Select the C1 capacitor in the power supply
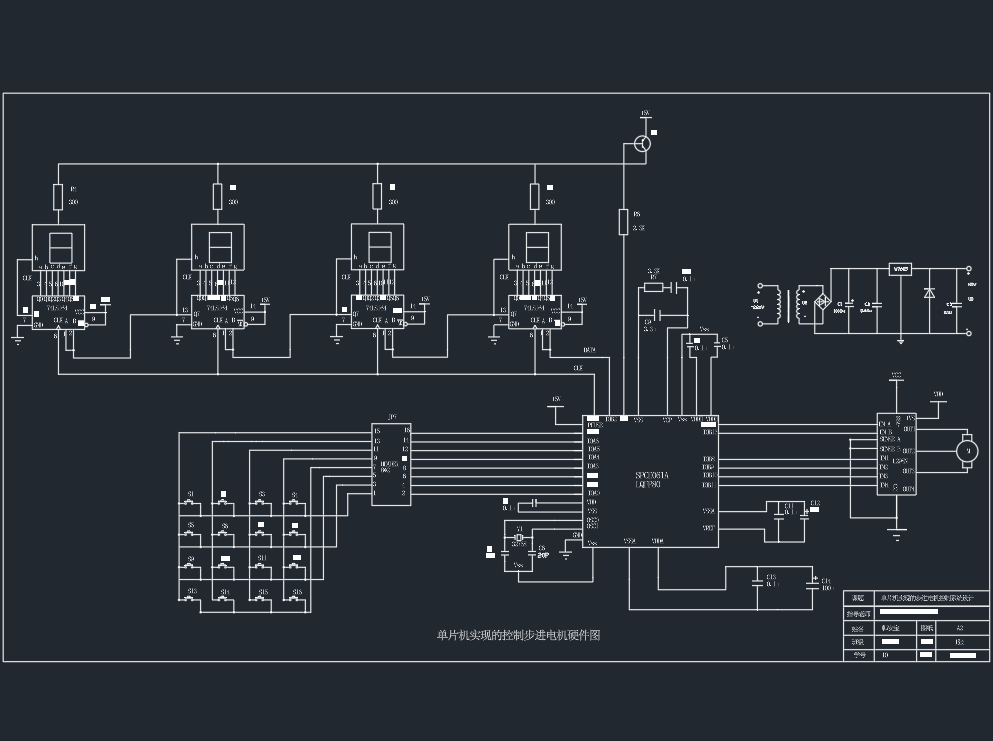 coord(848,305)
